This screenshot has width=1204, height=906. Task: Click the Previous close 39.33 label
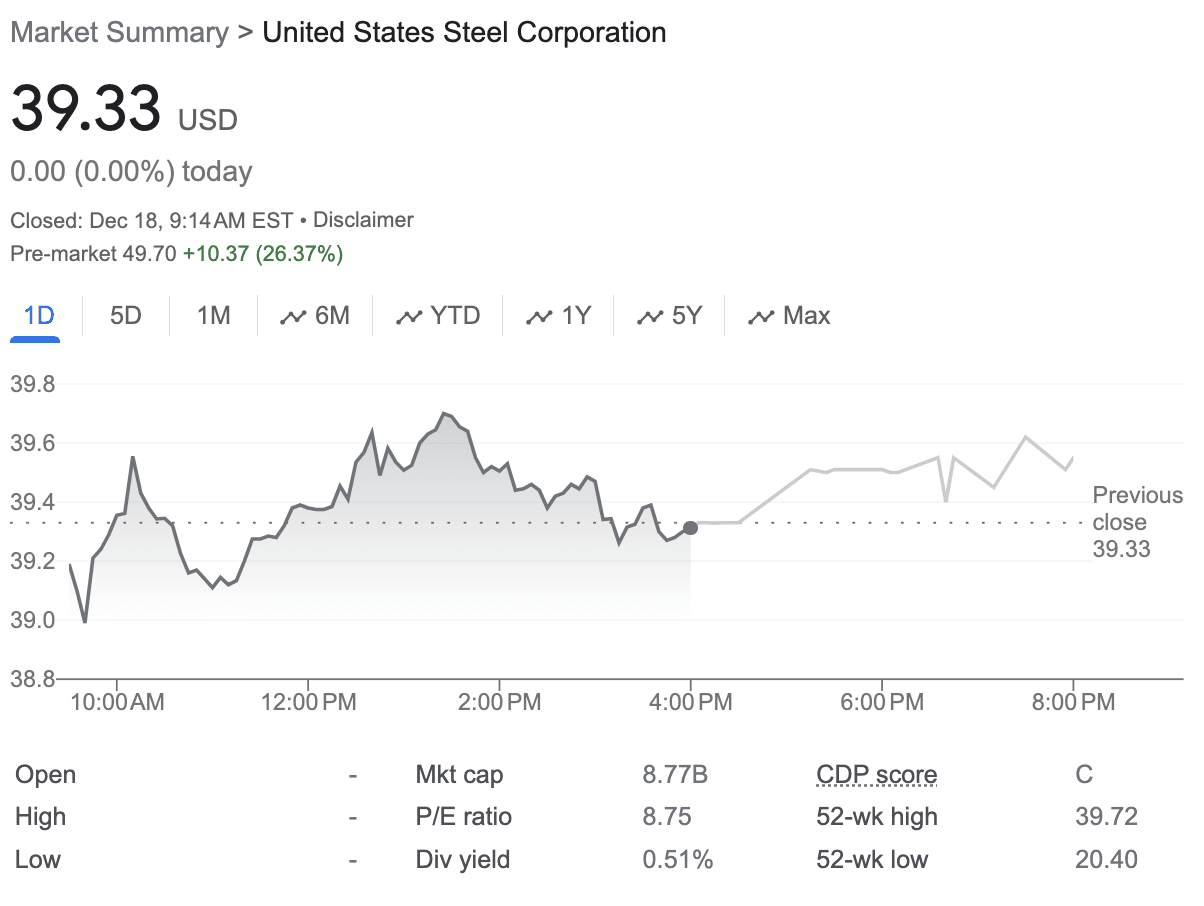(x=1137, y=522)
